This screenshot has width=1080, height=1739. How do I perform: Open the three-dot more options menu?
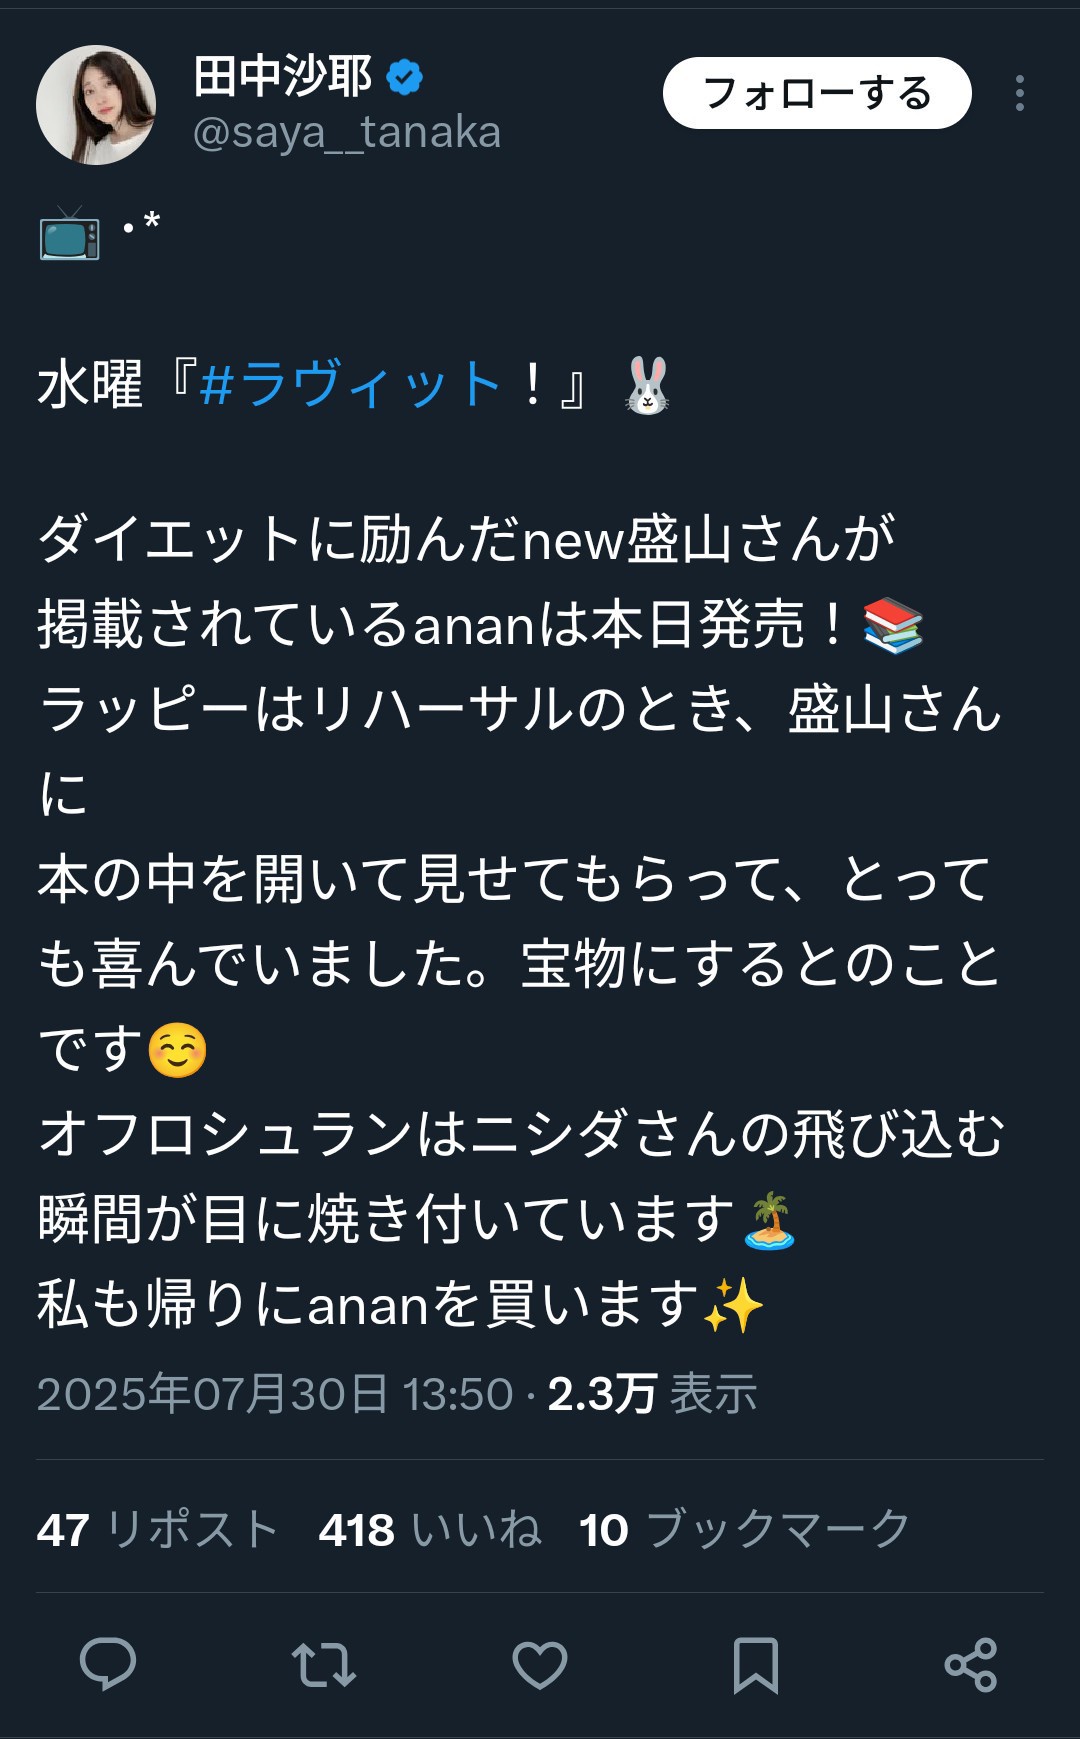point(1020,93)
